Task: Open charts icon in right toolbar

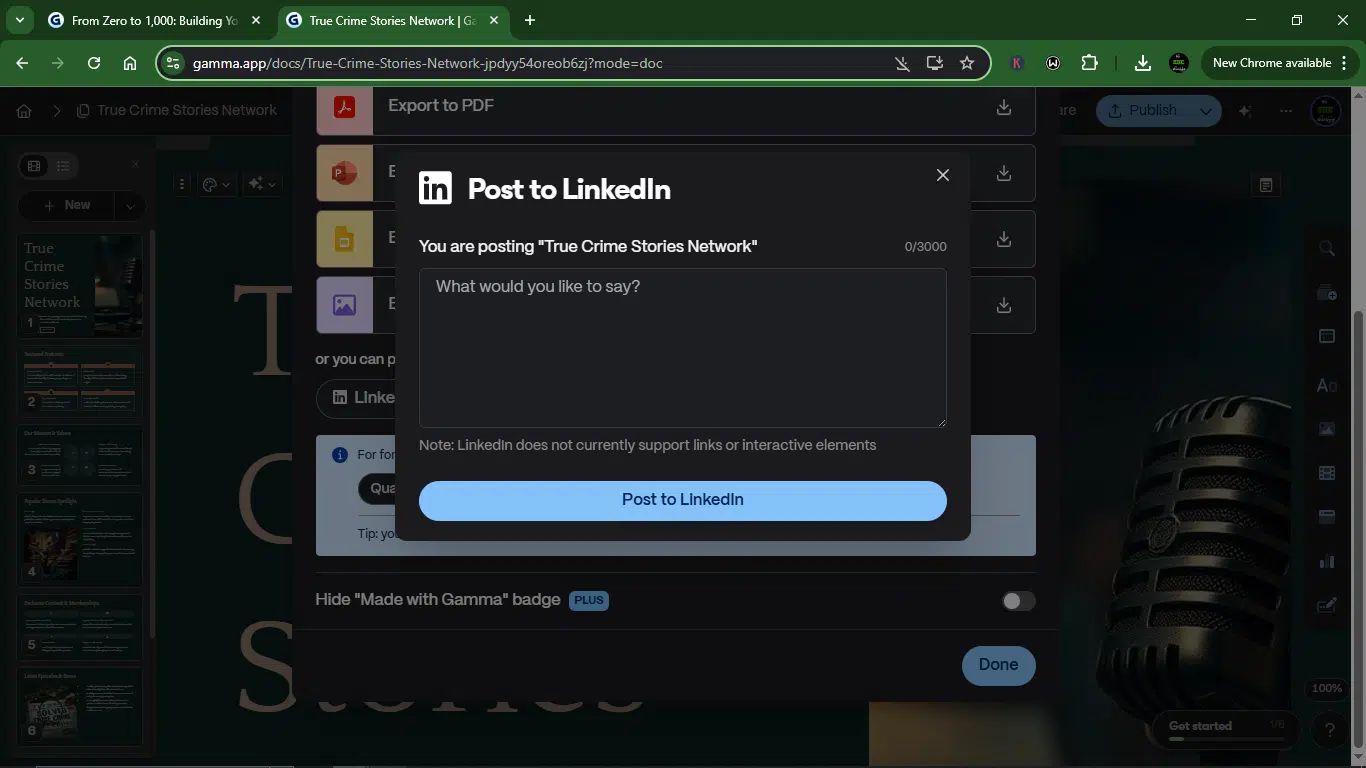Action: click(1327, 561)
